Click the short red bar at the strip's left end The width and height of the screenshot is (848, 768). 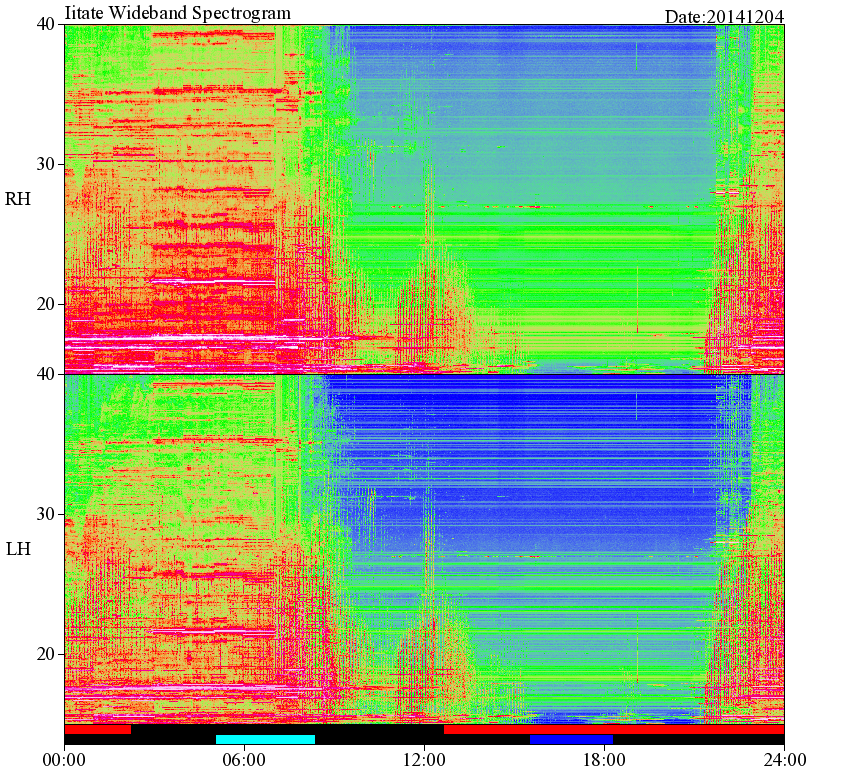(97, 729)
